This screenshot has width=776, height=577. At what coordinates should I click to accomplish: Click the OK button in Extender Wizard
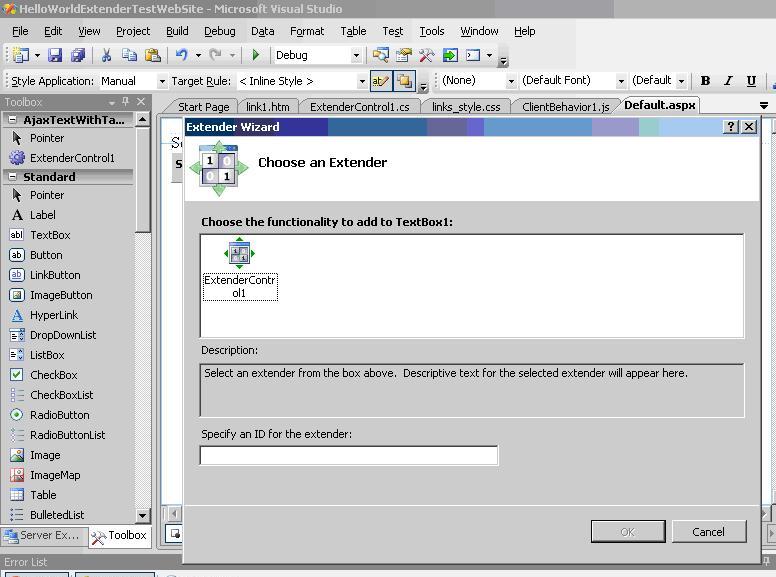628,531
